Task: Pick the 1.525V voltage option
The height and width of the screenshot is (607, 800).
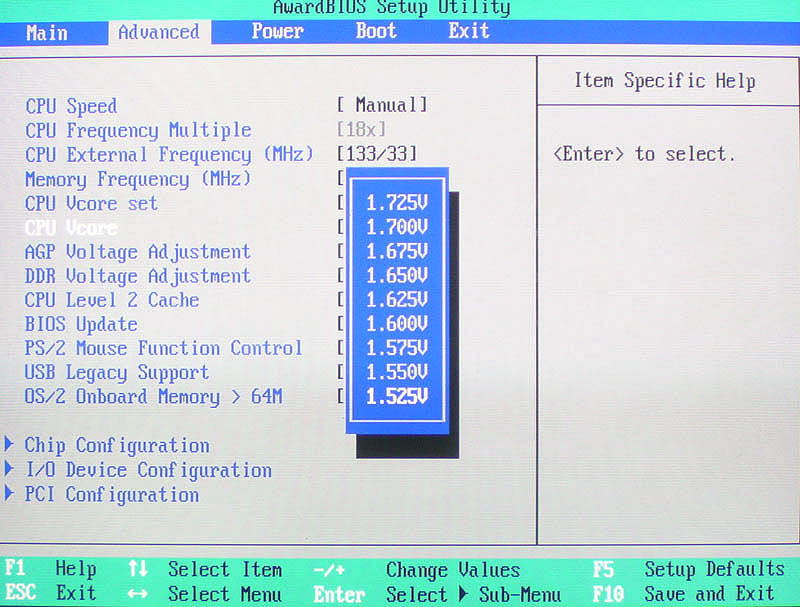Action: [397, 397]
